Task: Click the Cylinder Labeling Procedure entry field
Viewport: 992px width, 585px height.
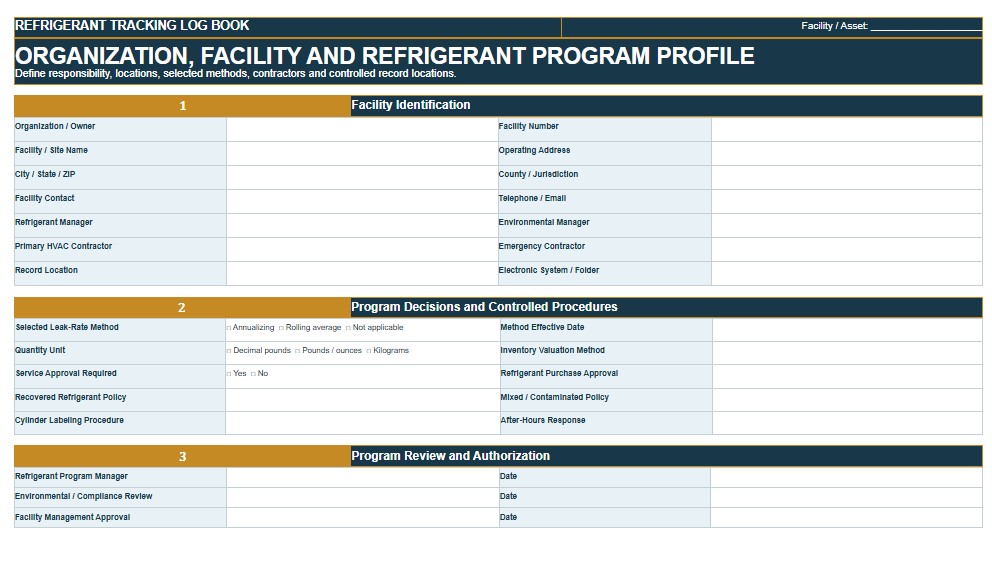Action: pyautogui.click(x=363, y=423)
